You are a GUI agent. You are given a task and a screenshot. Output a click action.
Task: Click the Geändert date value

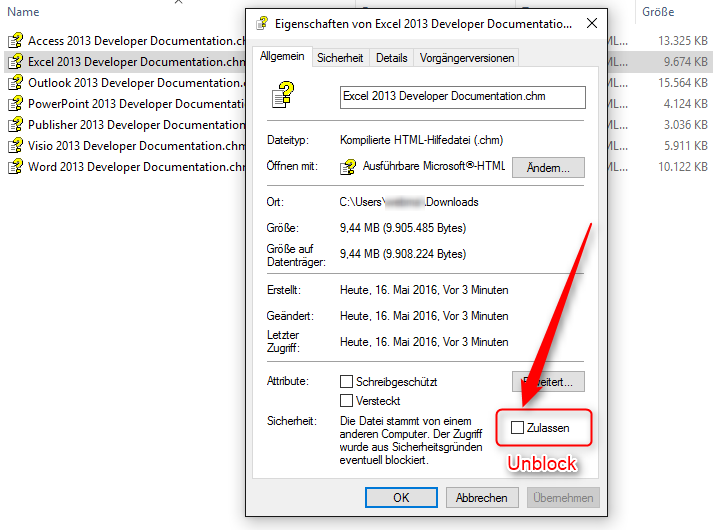424,316
